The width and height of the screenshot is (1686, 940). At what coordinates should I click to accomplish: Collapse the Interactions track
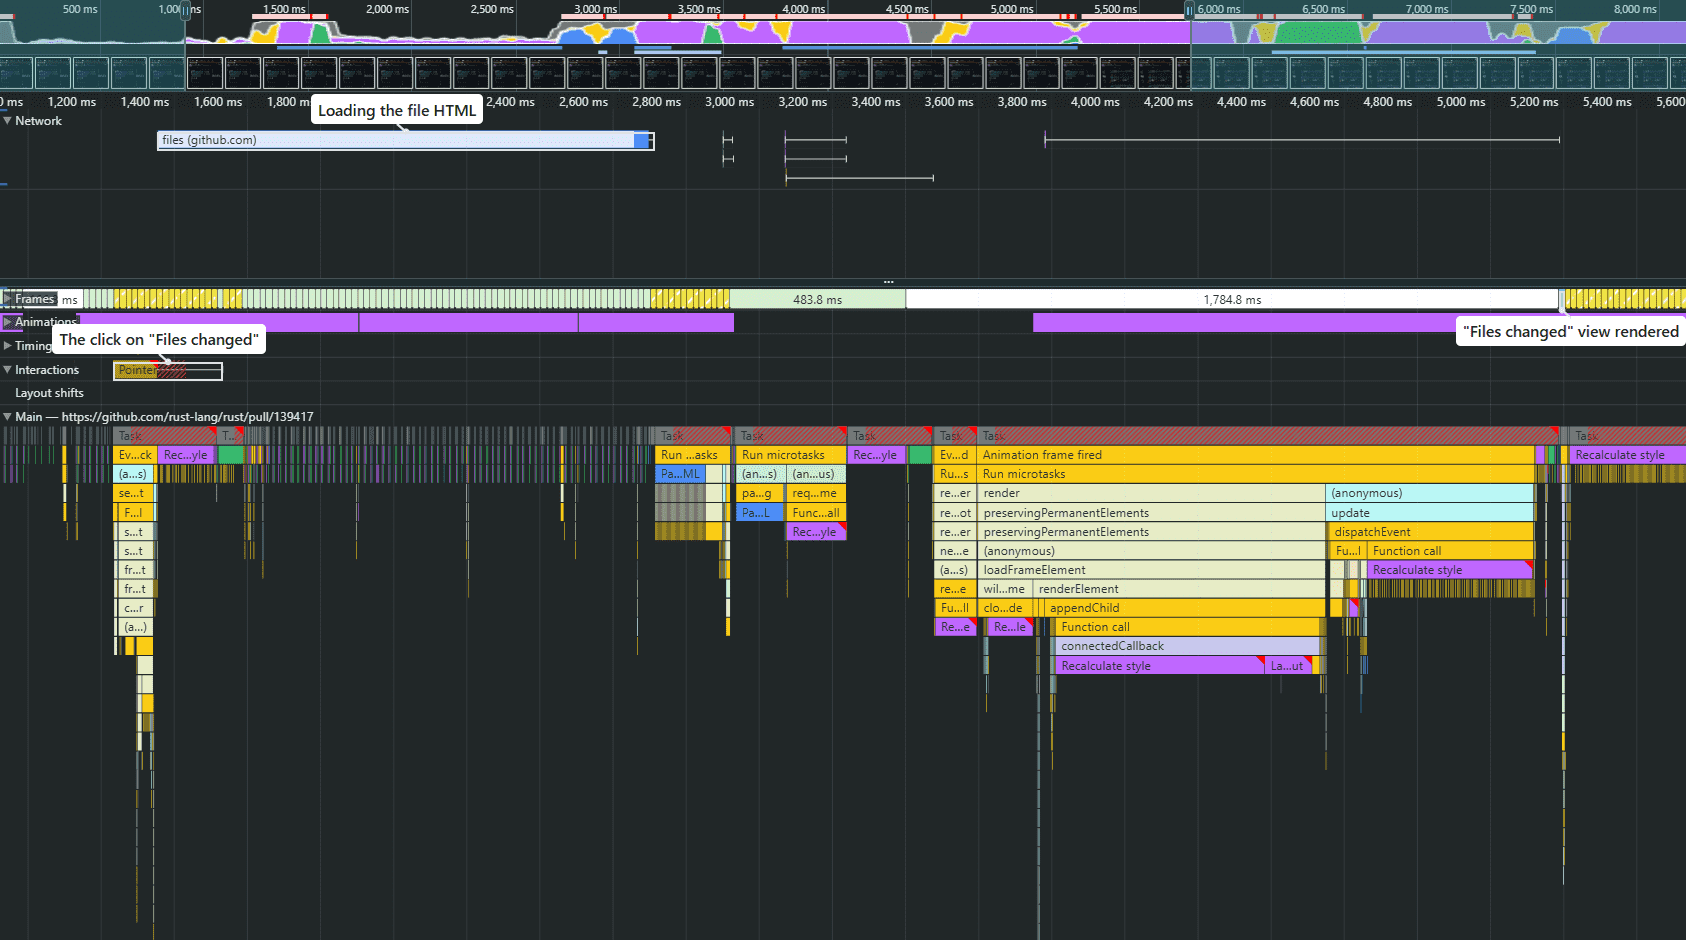pos(9,369)
